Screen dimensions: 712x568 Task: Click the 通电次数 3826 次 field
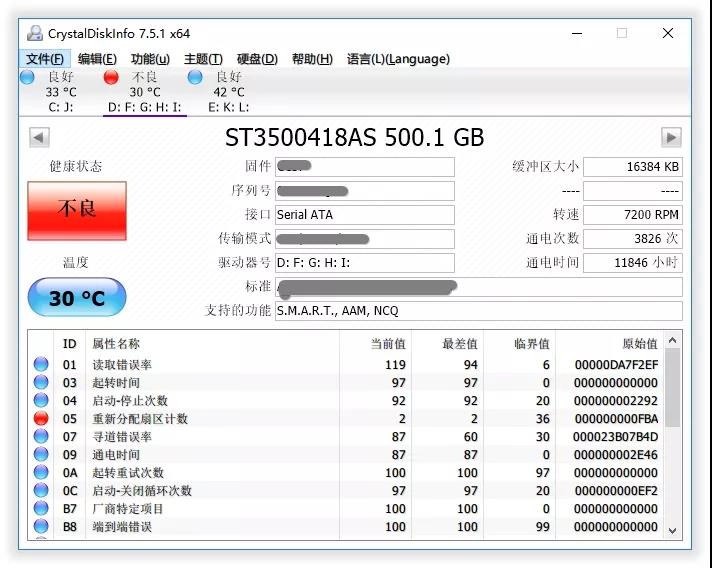pos(633,239)
